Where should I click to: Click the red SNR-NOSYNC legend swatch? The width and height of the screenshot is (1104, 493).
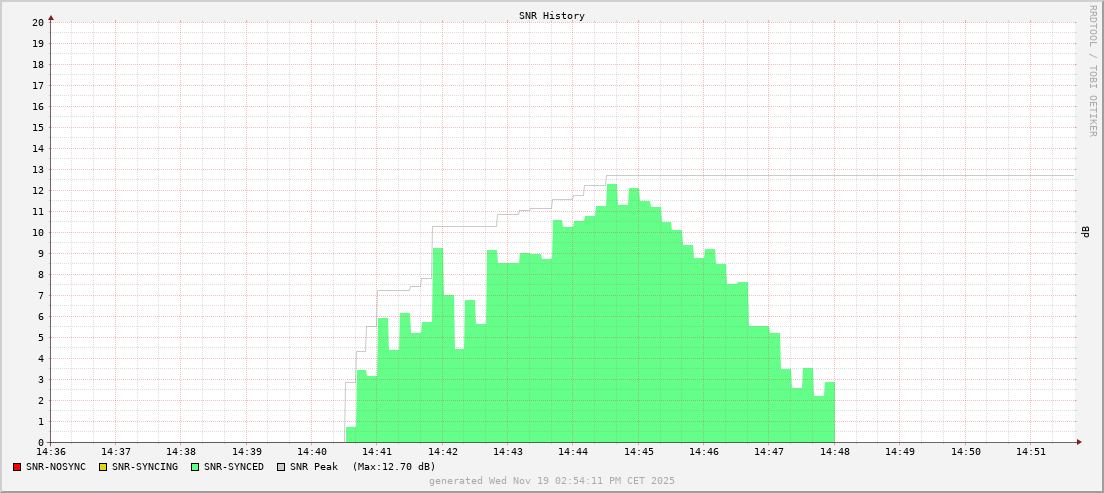point(17,467)
